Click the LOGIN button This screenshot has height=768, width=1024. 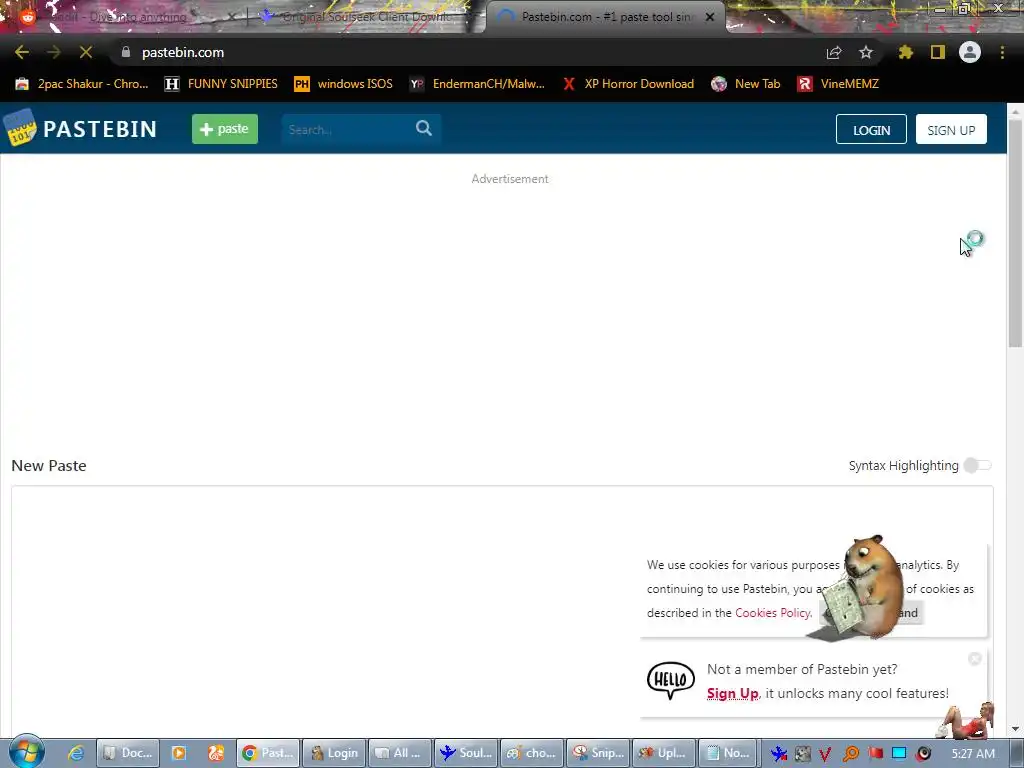click(871, 129)
